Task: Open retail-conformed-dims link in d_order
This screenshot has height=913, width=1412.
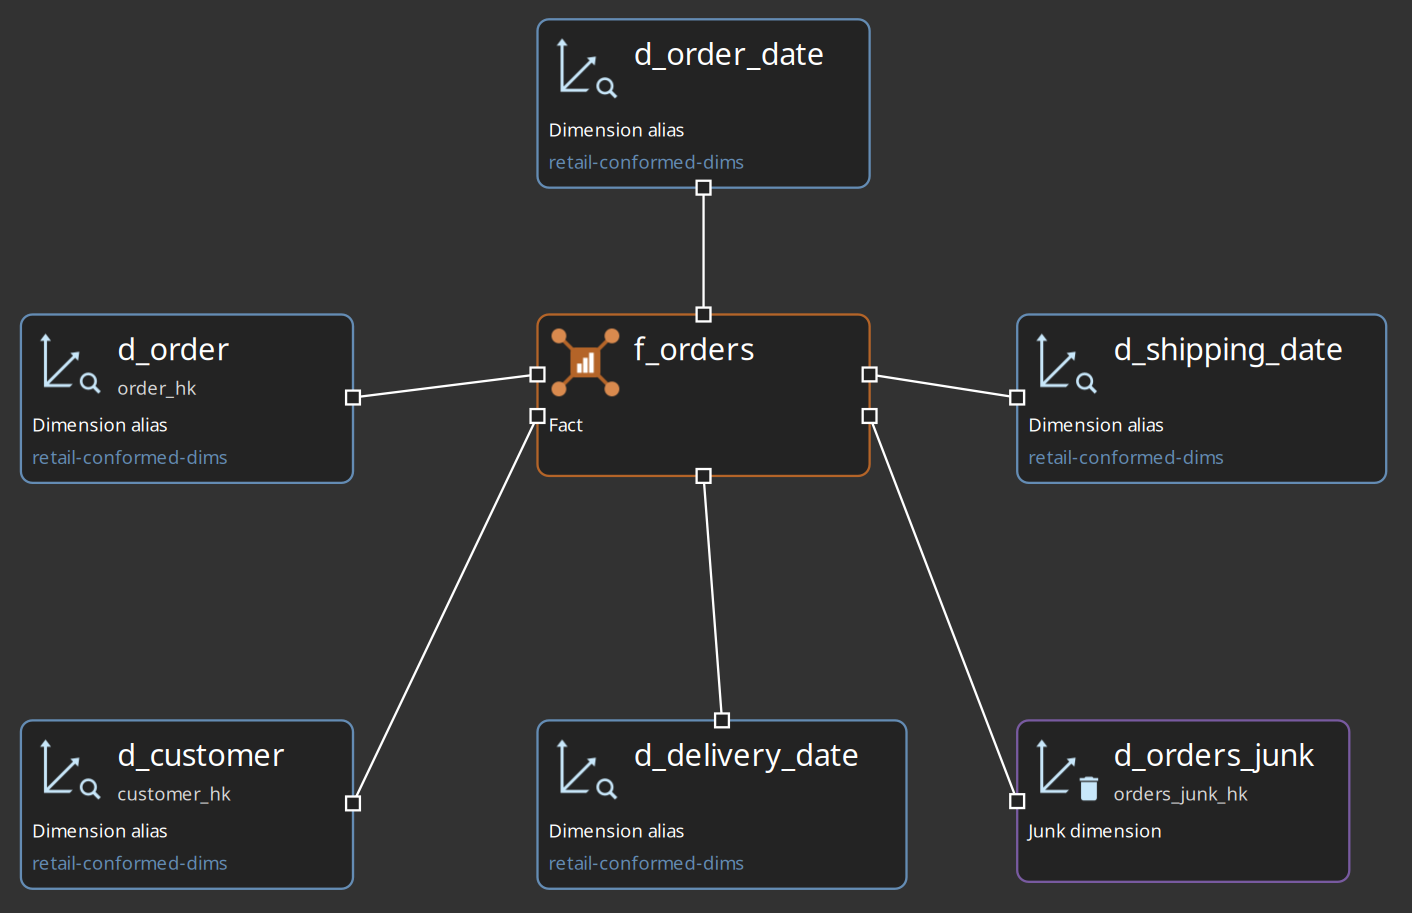Action: (129, 457)
